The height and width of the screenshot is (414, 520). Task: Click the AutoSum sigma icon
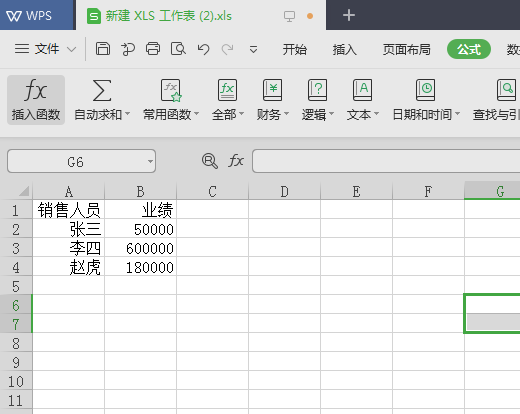(102, 90)
